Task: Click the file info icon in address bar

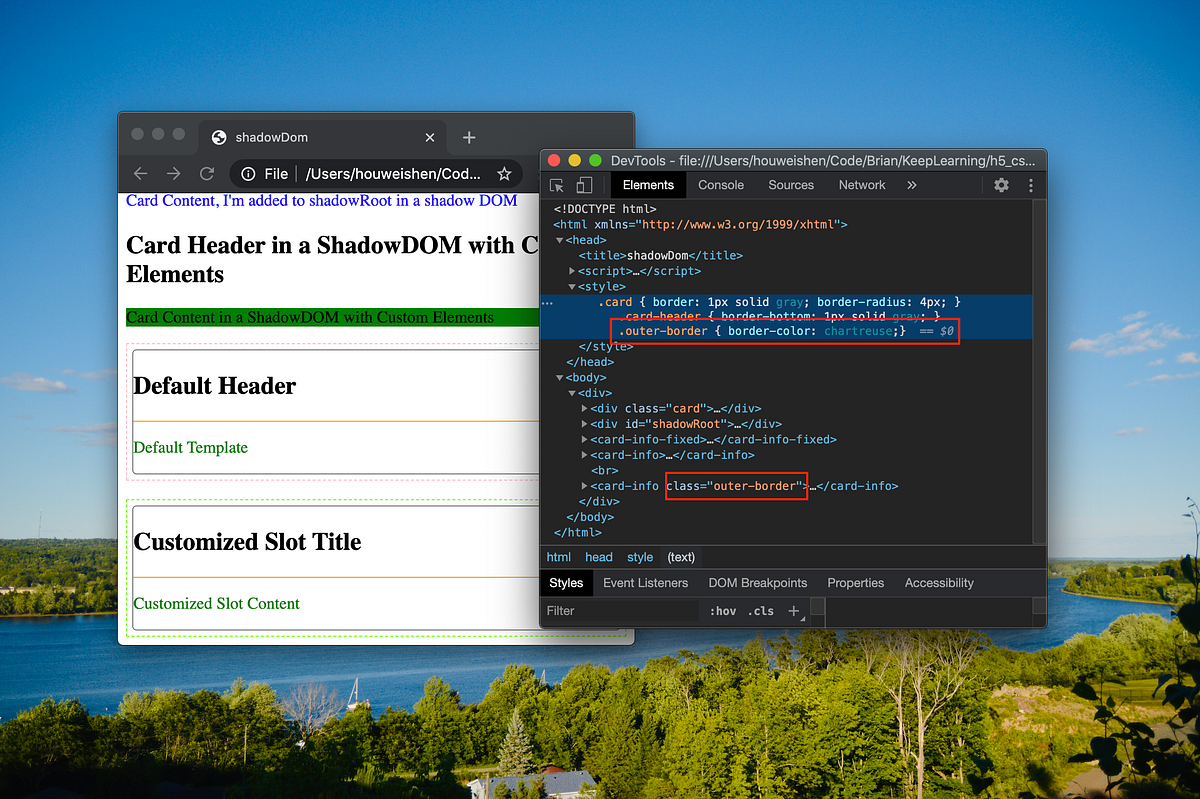Action: (246, 173)
